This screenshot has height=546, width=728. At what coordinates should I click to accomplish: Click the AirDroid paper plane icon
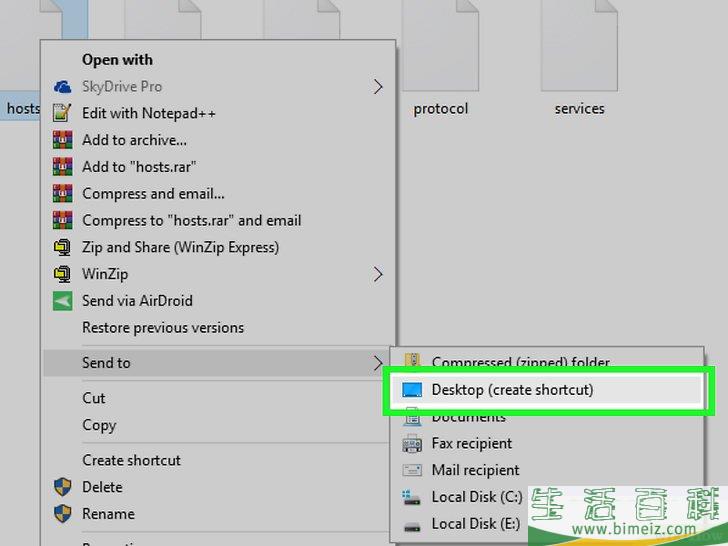point(62,301)
